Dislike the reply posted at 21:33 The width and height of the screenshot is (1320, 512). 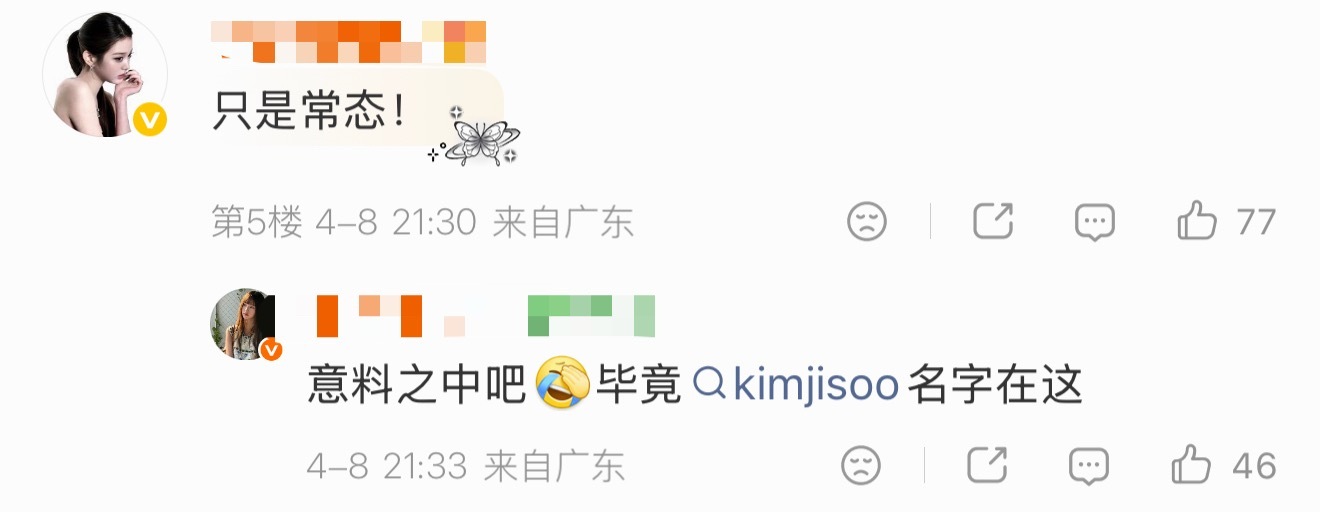tap(861, 465)
